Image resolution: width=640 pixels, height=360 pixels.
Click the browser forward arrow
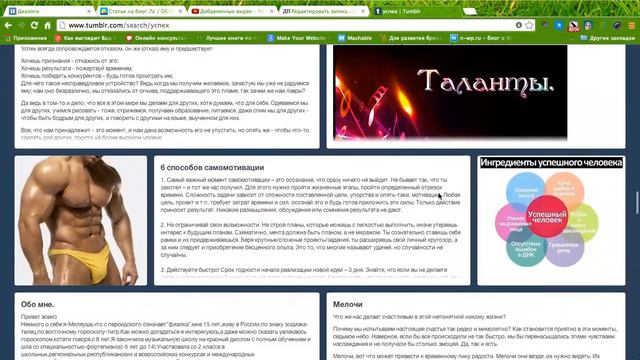[x=21, y=25]
